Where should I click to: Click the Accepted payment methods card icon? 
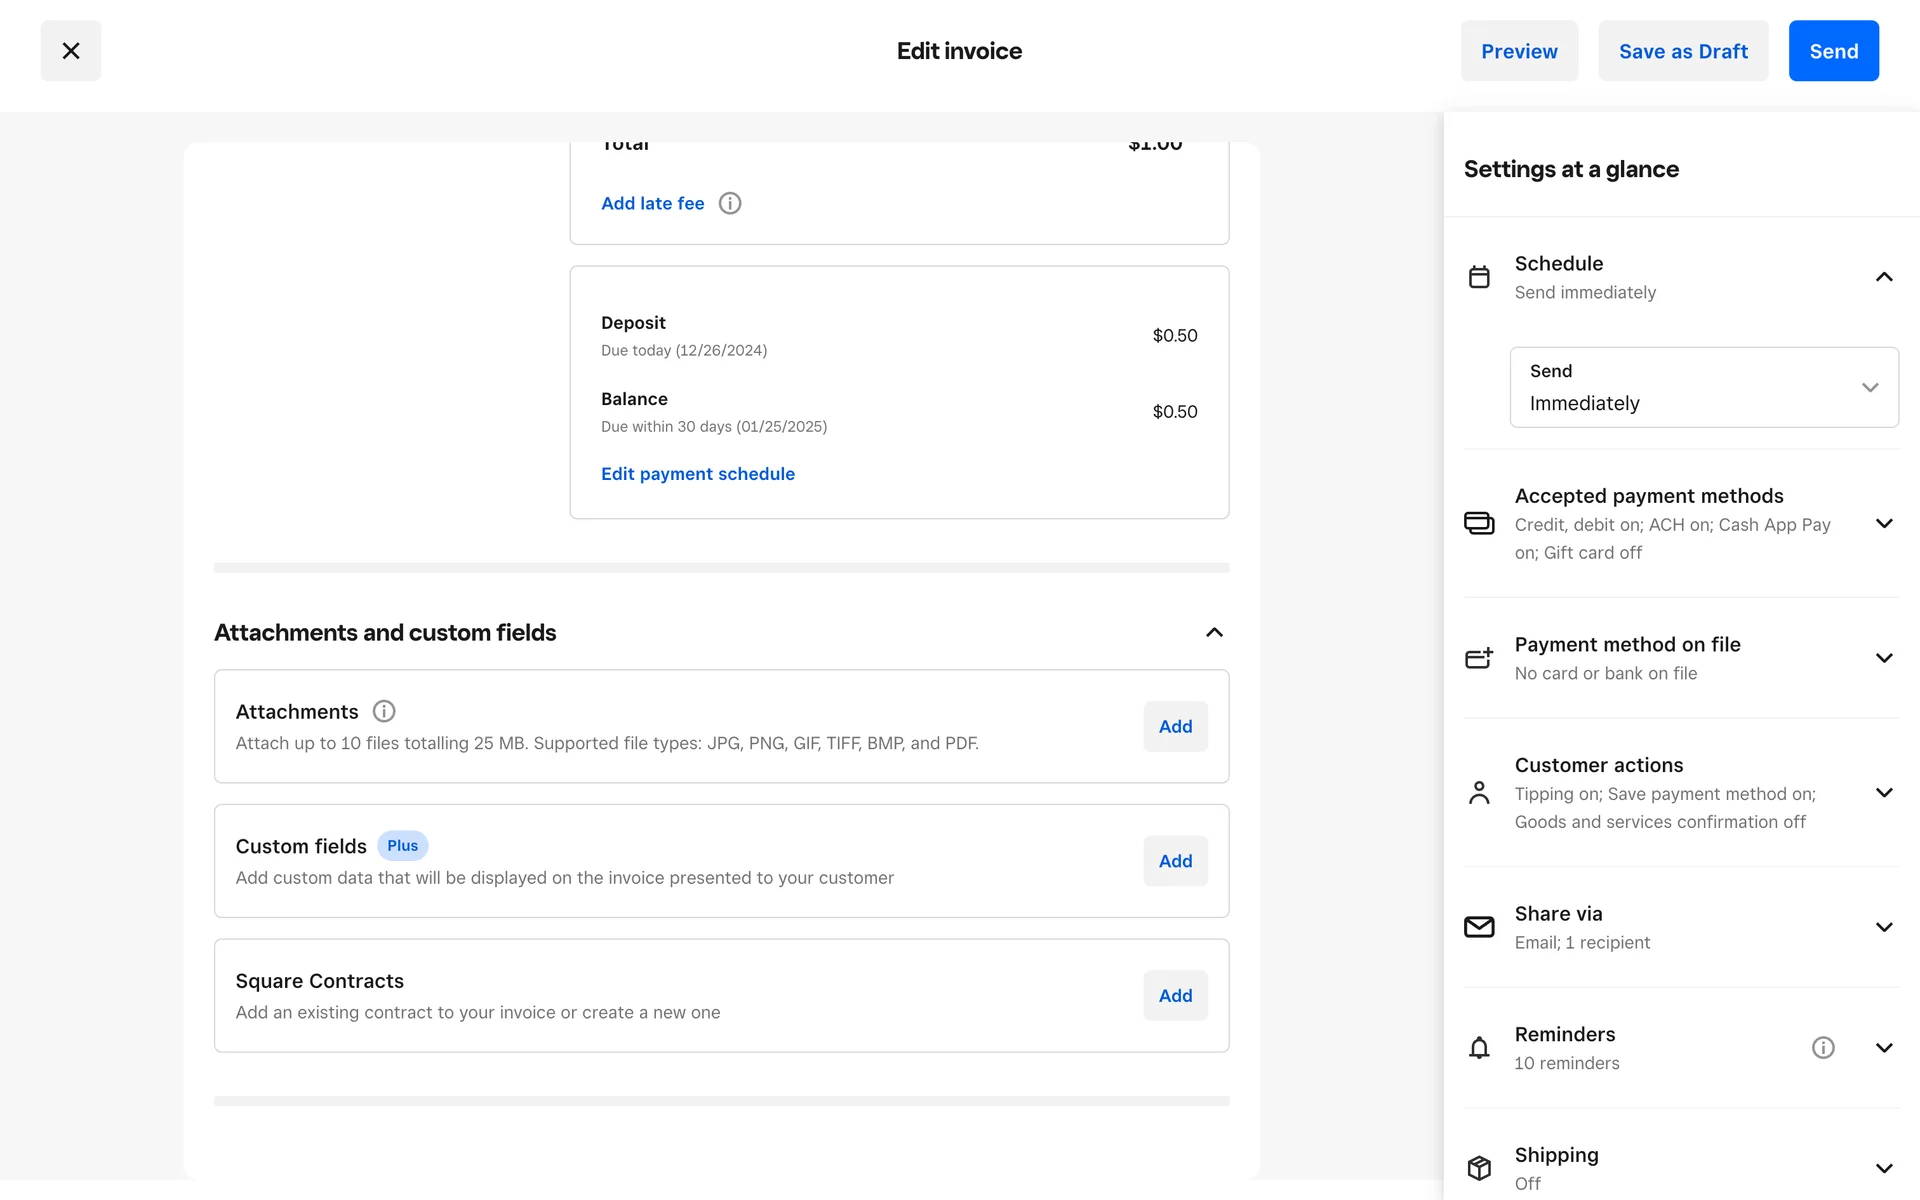(1479, 523)
